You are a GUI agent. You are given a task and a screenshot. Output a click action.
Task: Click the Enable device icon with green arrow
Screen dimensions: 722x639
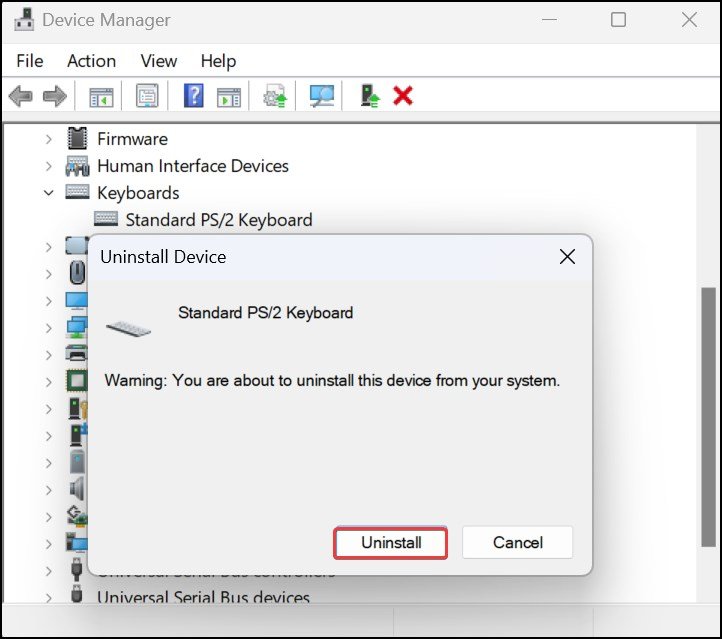[x=370, y=96]
